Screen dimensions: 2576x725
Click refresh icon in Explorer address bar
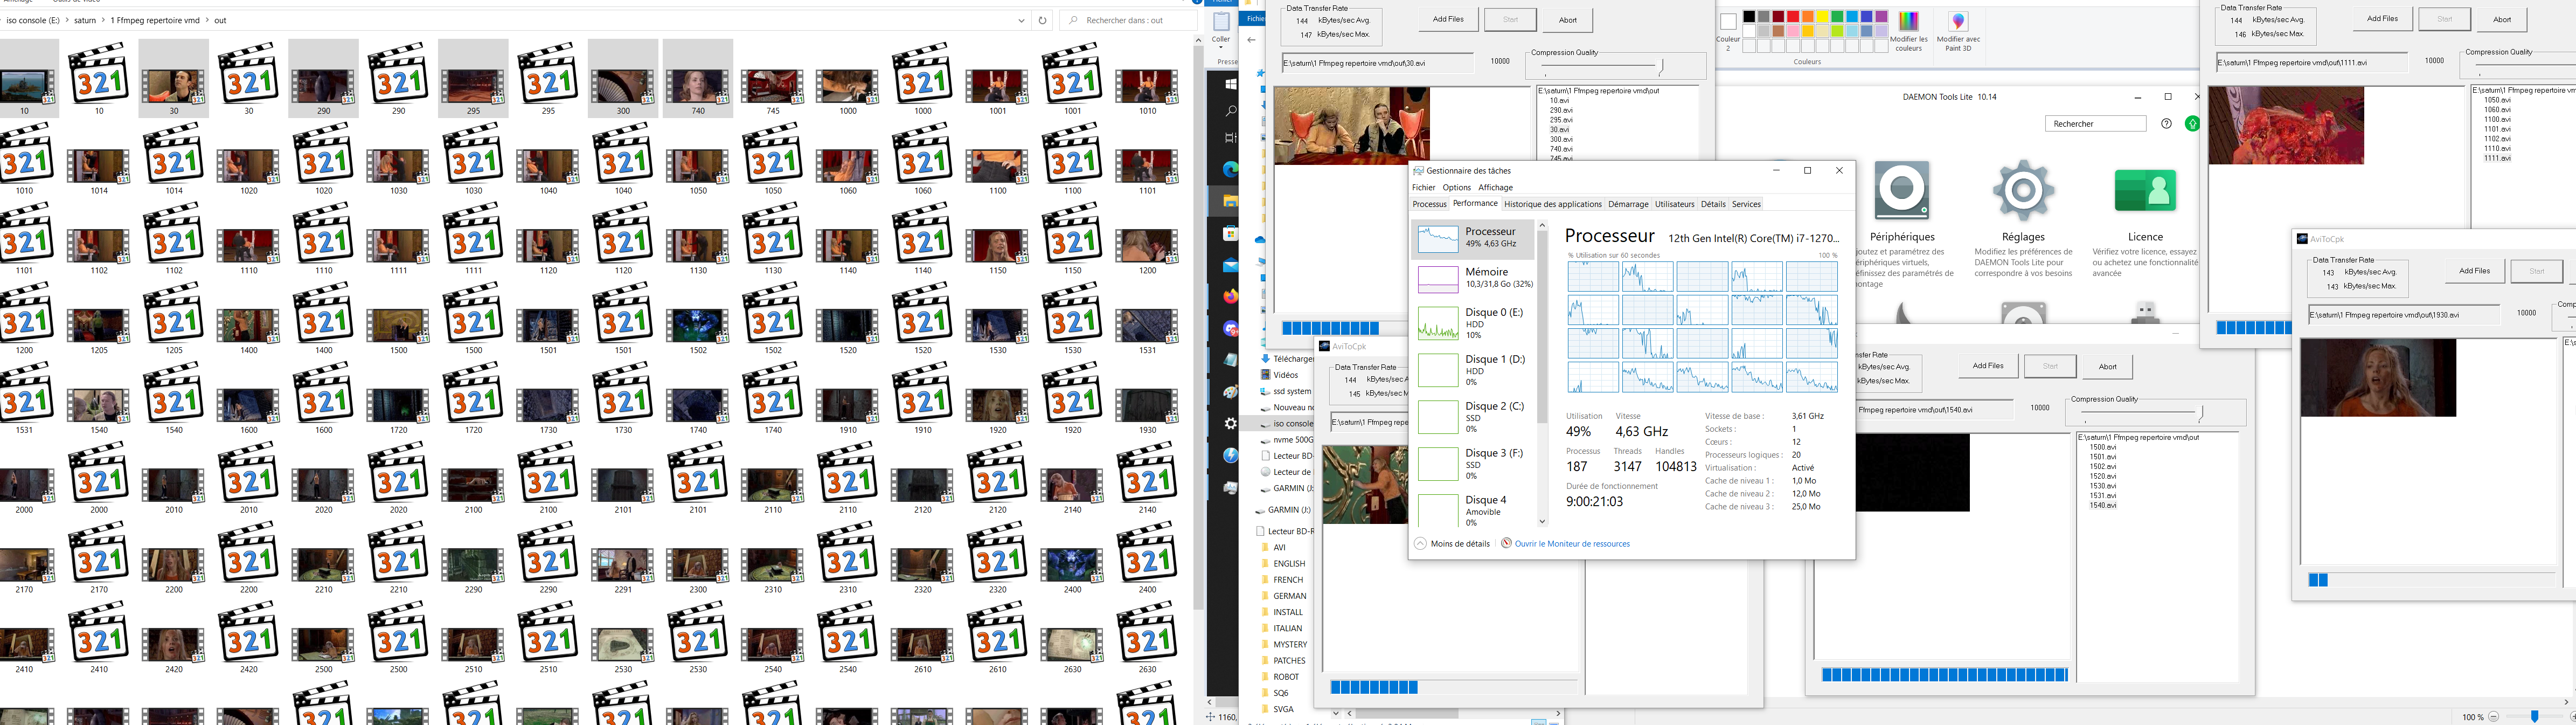click(x=1042, y=20)
